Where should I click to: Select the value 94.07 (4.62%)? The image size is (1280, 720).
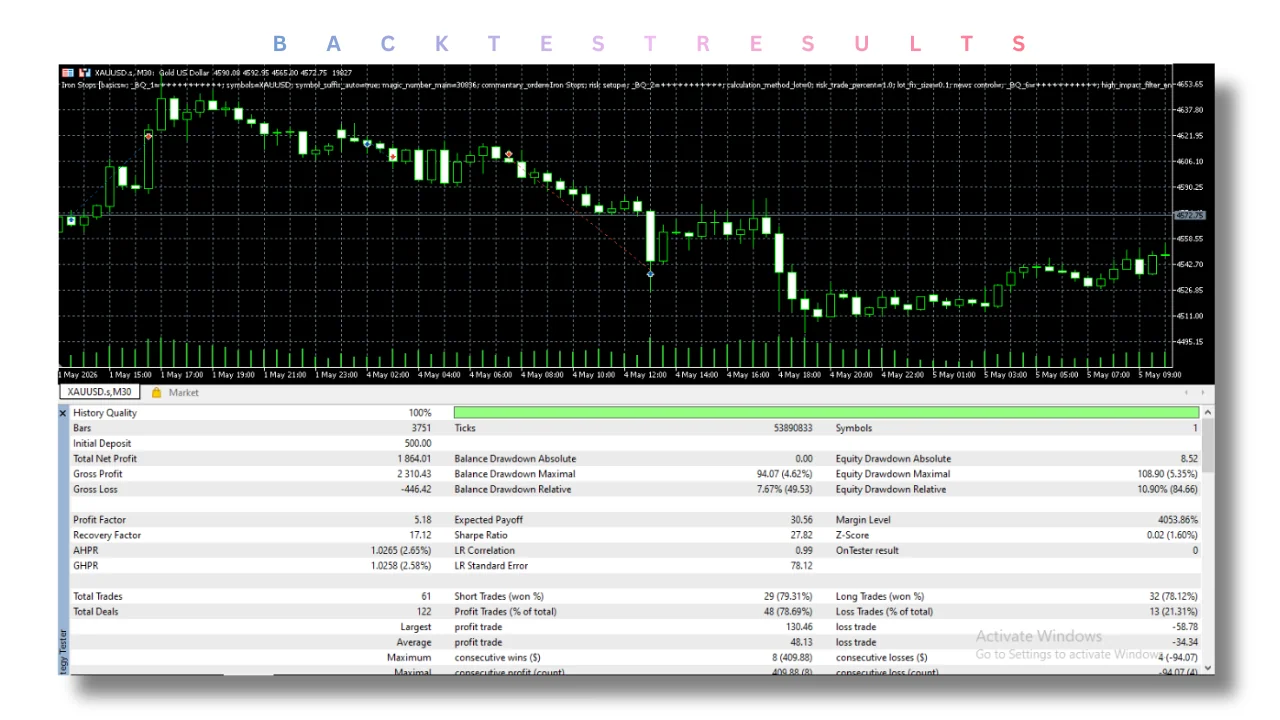[x=783, y=474]
